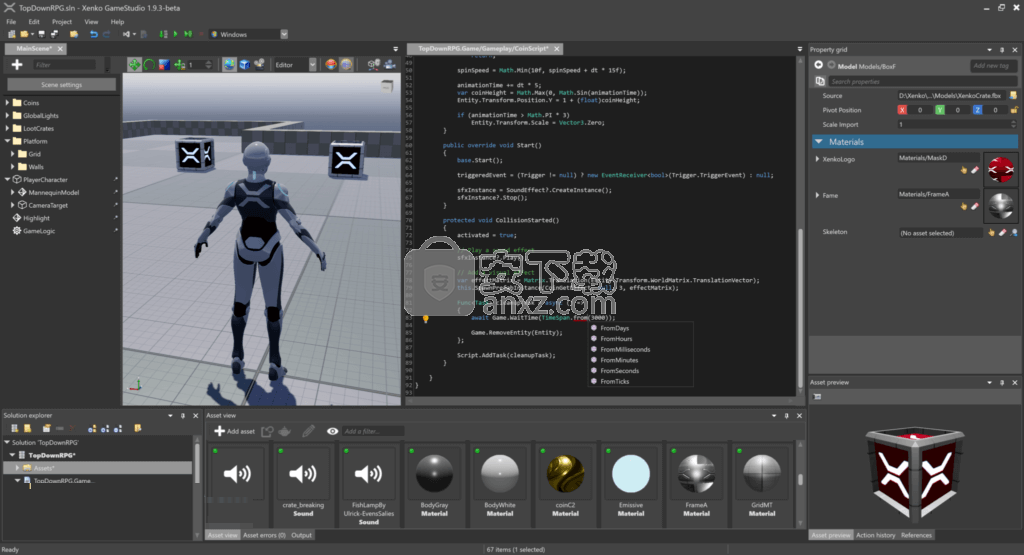1024x555 pixels.
Task: Switch to the Action history tab
Action: [875, 535]
